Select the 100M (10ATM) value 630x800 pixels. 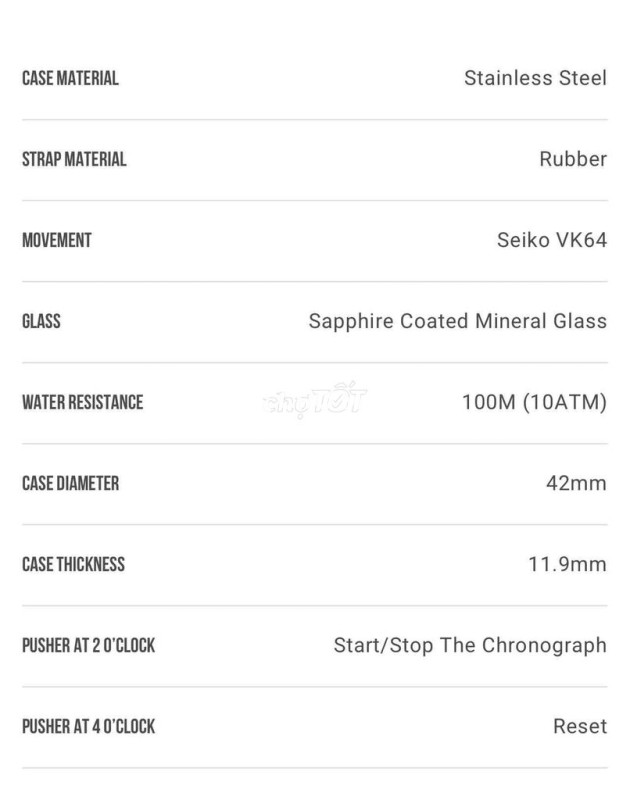535,403
